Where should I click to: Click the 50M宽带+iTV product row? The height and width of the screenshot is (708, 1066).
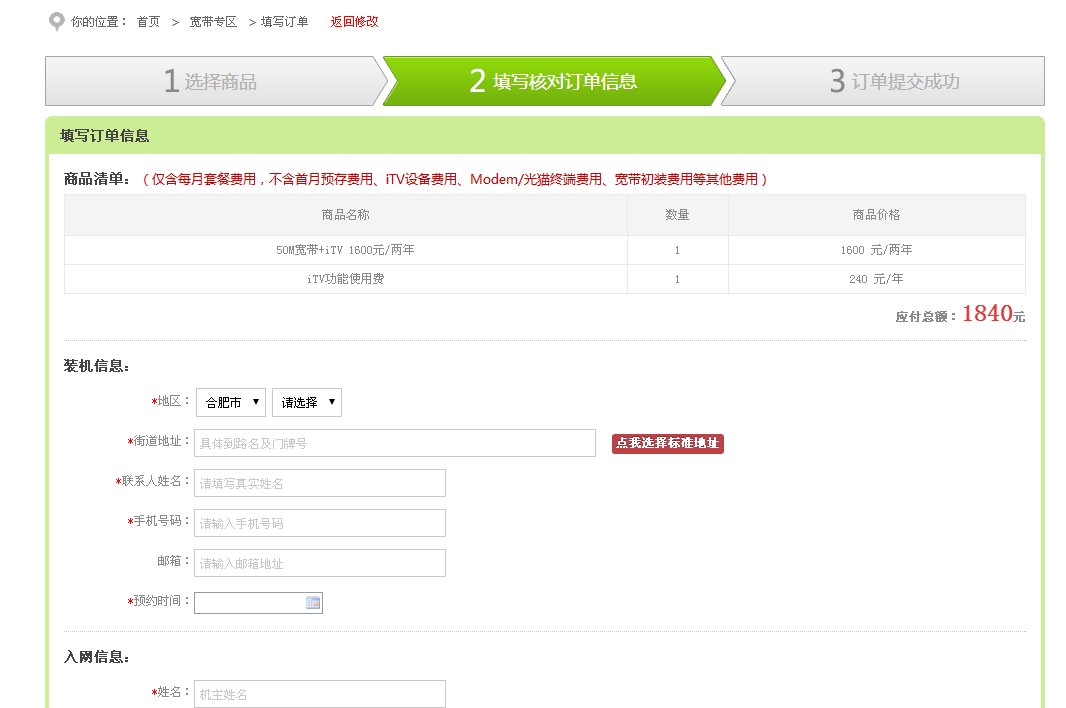pyautogui.click(x=345, y=249)
